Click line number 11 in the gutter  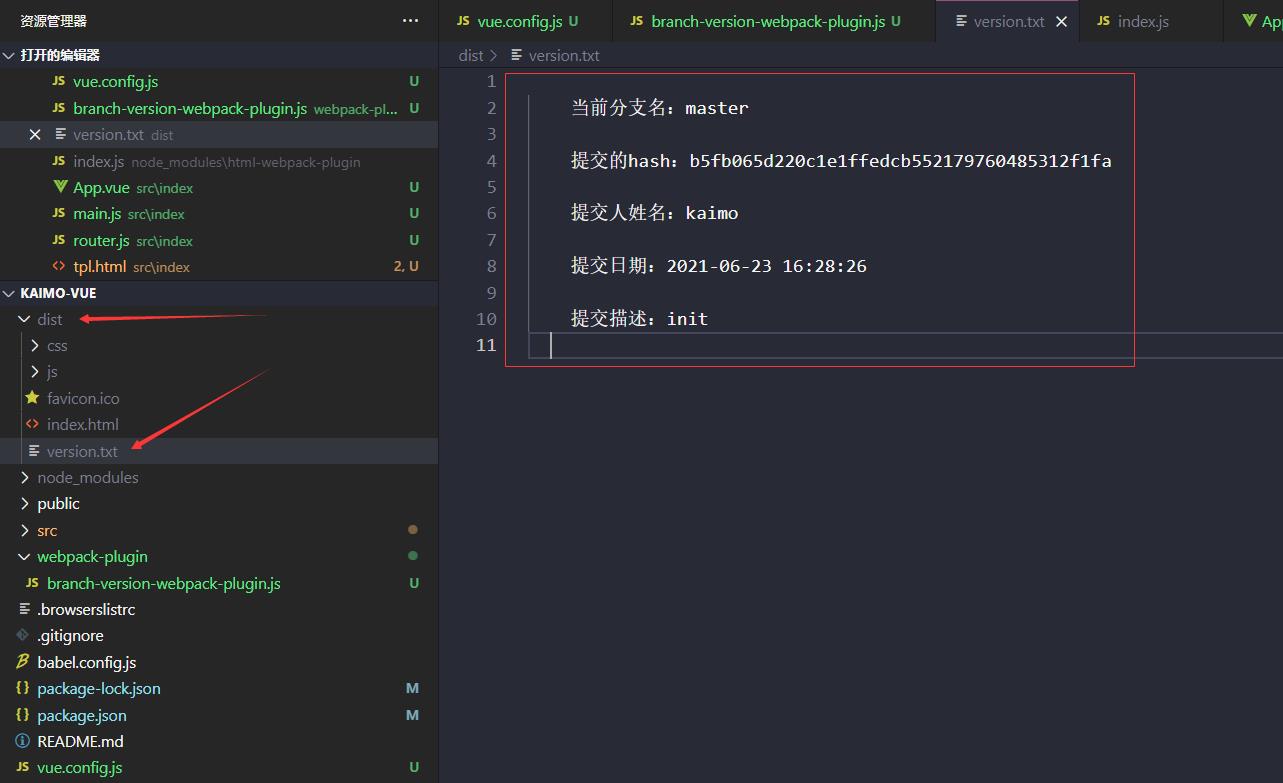point(486,345)
